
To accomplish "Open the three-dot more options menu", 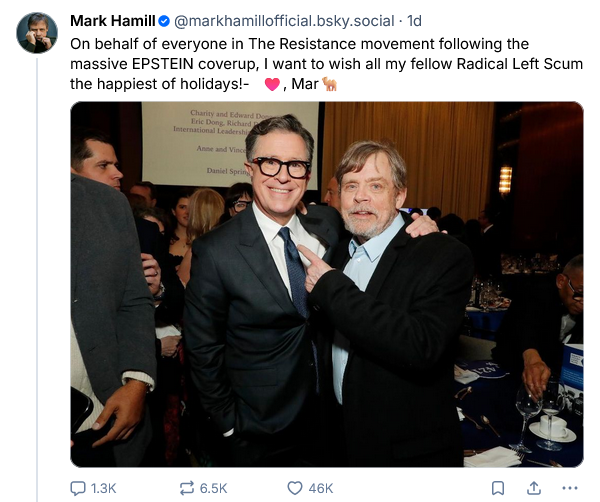I will click(571, 488).
